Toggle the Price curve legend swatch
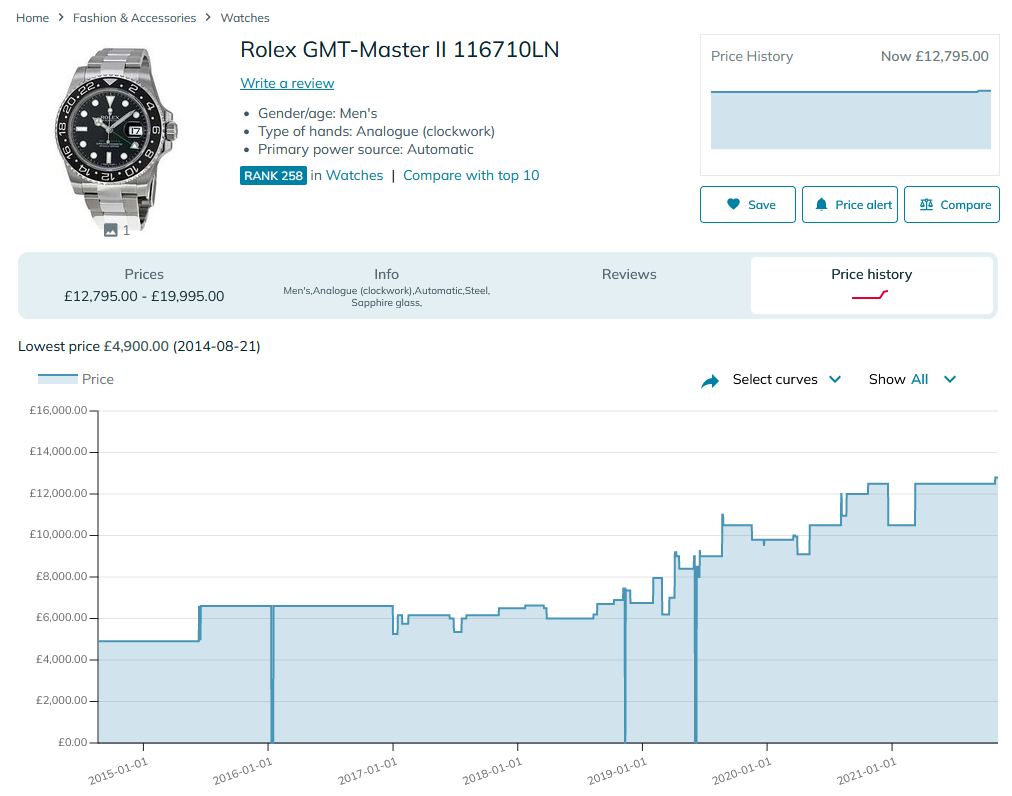1012x796 pixels. tap(57, 379)
